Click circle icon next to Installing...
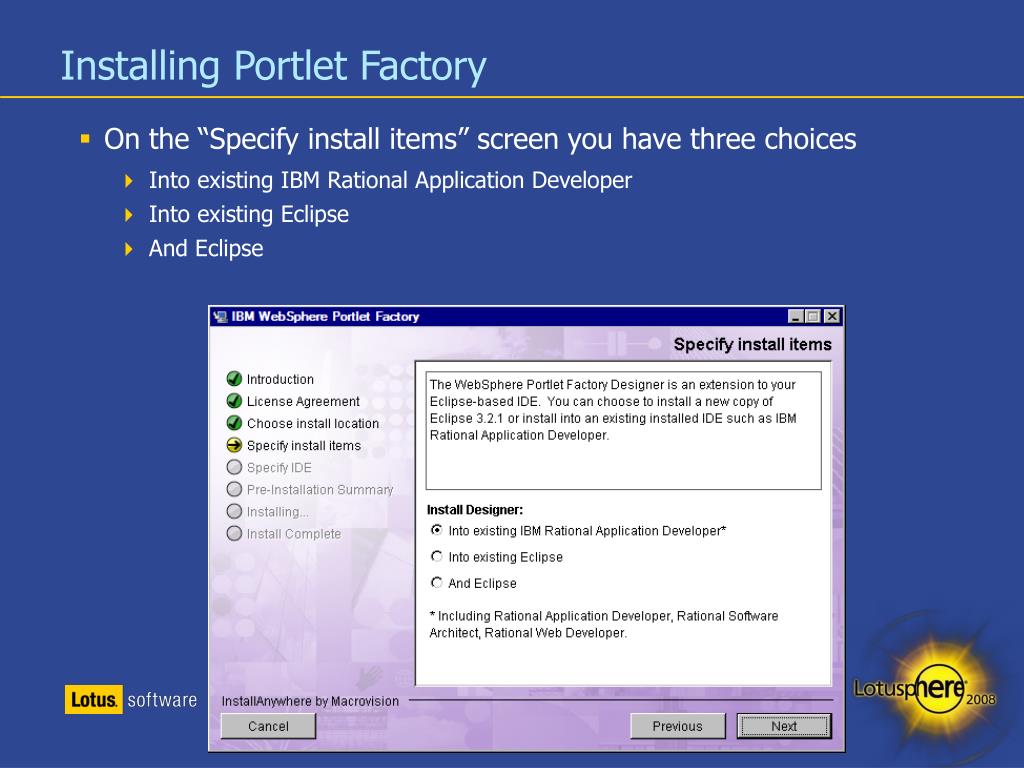This screenshot has width=1024, height=768. pos(234,511)
